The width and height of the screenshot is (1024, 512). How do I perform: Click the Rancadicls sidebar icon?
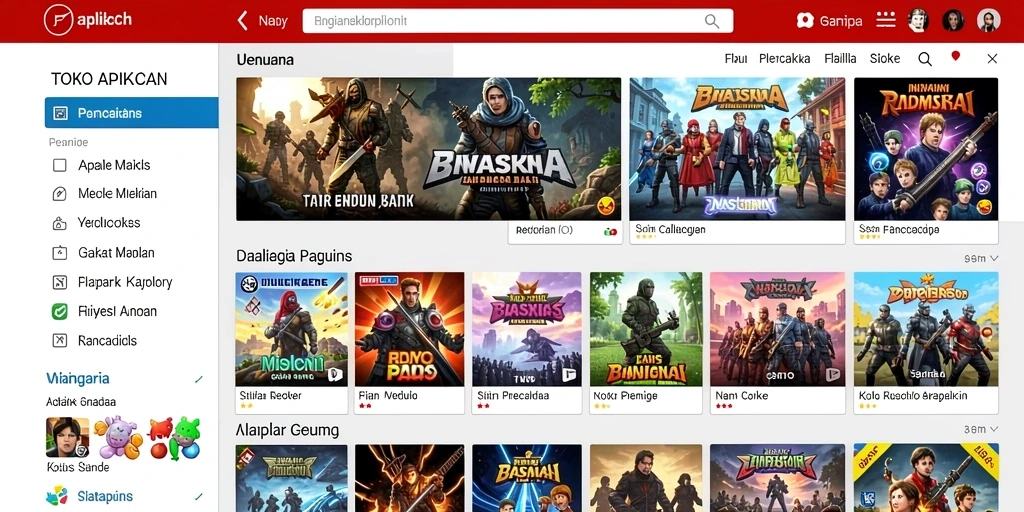tap(59, 341)
